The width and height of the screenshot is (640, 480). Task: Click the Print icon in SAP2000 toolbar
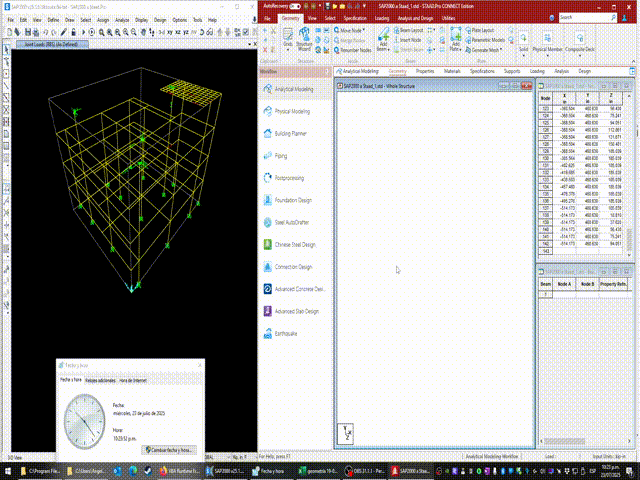[x=36, y=32]
